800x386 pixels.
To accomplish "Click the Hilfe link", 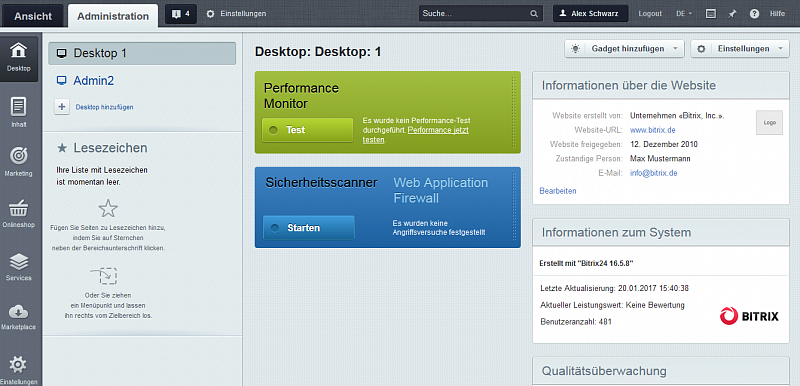I will coord(777,14).
